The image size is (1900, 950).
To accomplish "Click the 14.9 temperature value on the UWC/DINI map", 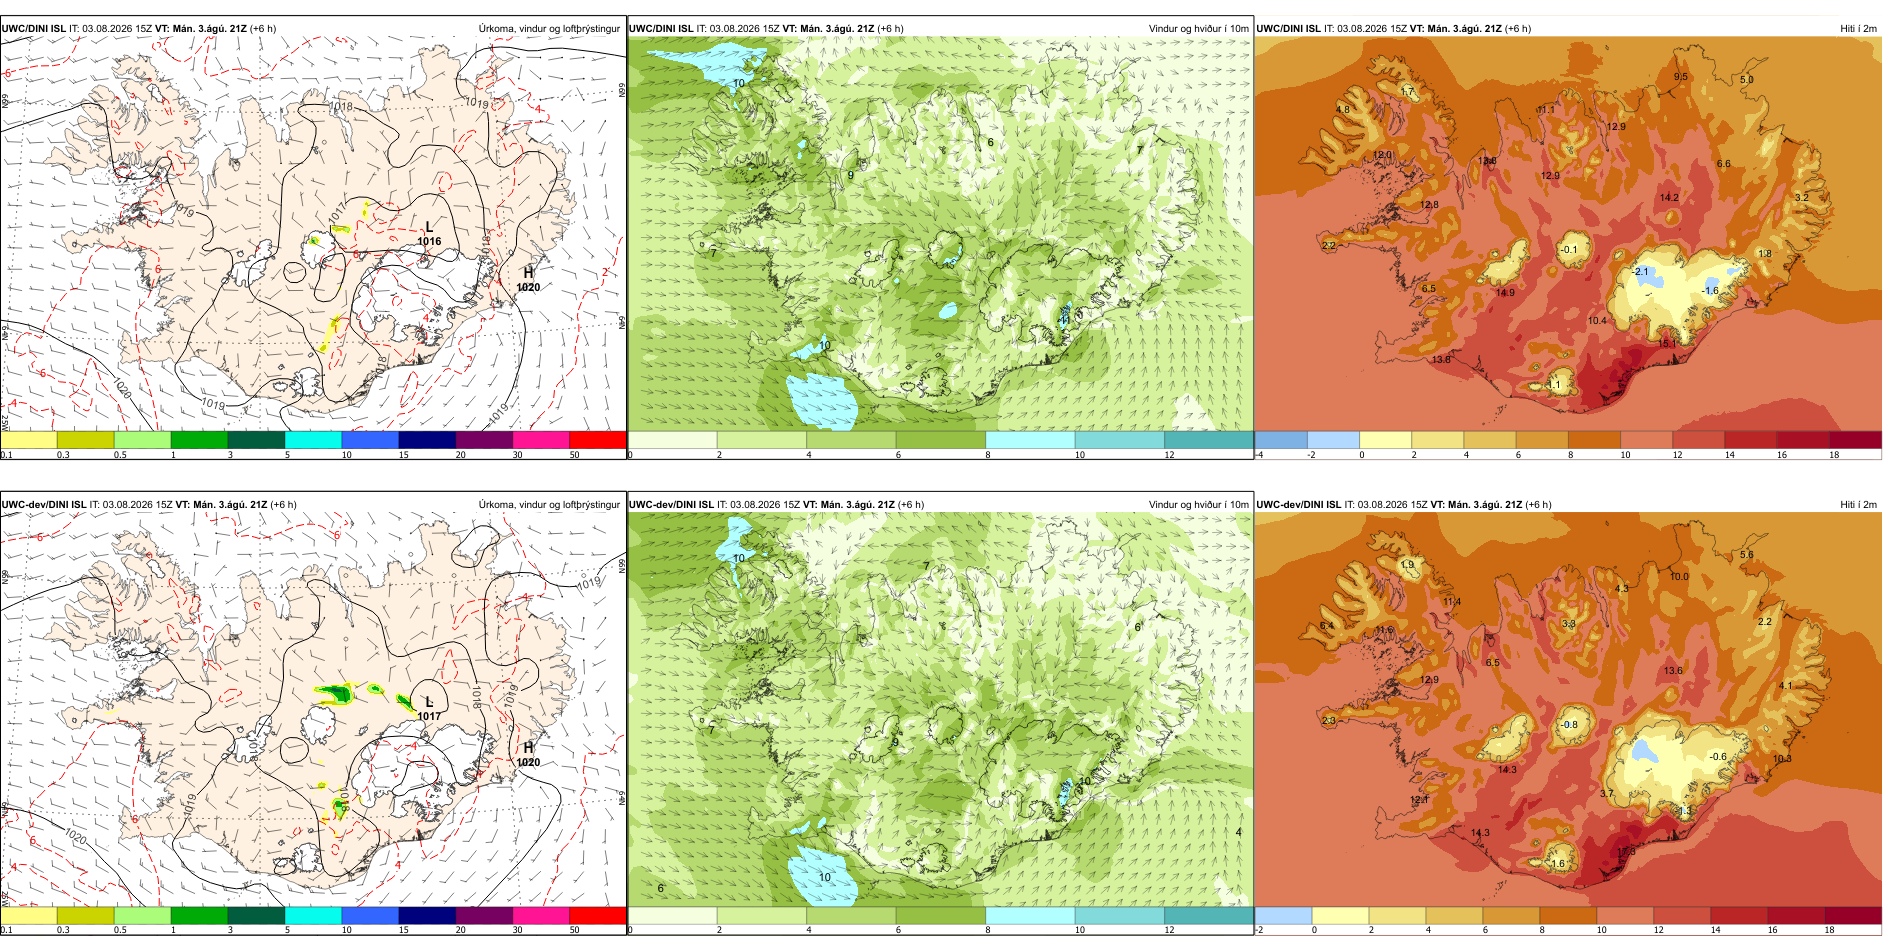I will pyautogui.click(x=1505, y=293).
